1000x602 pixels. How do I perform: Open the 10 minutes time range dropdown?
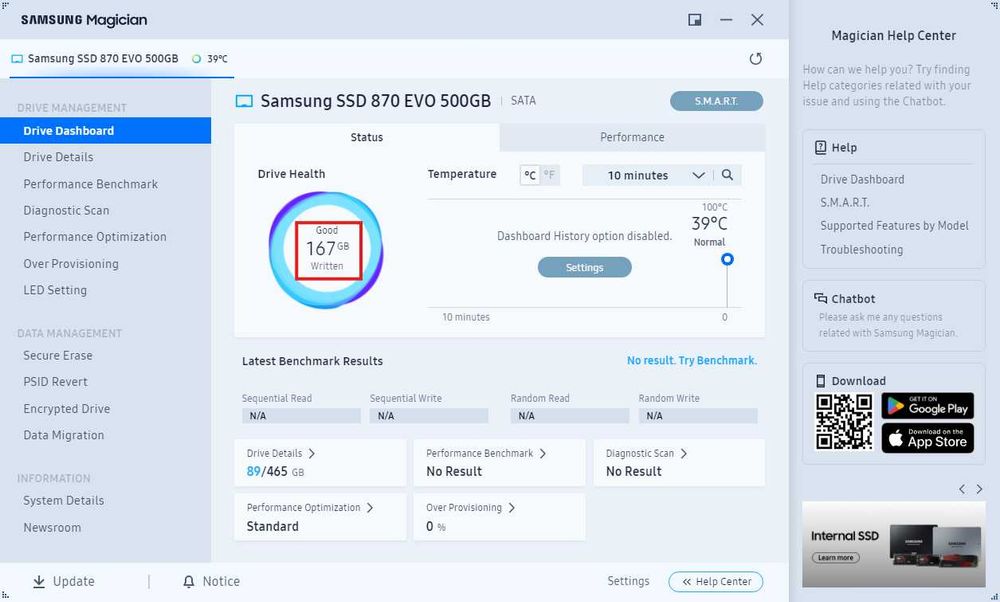click(648, 175)
